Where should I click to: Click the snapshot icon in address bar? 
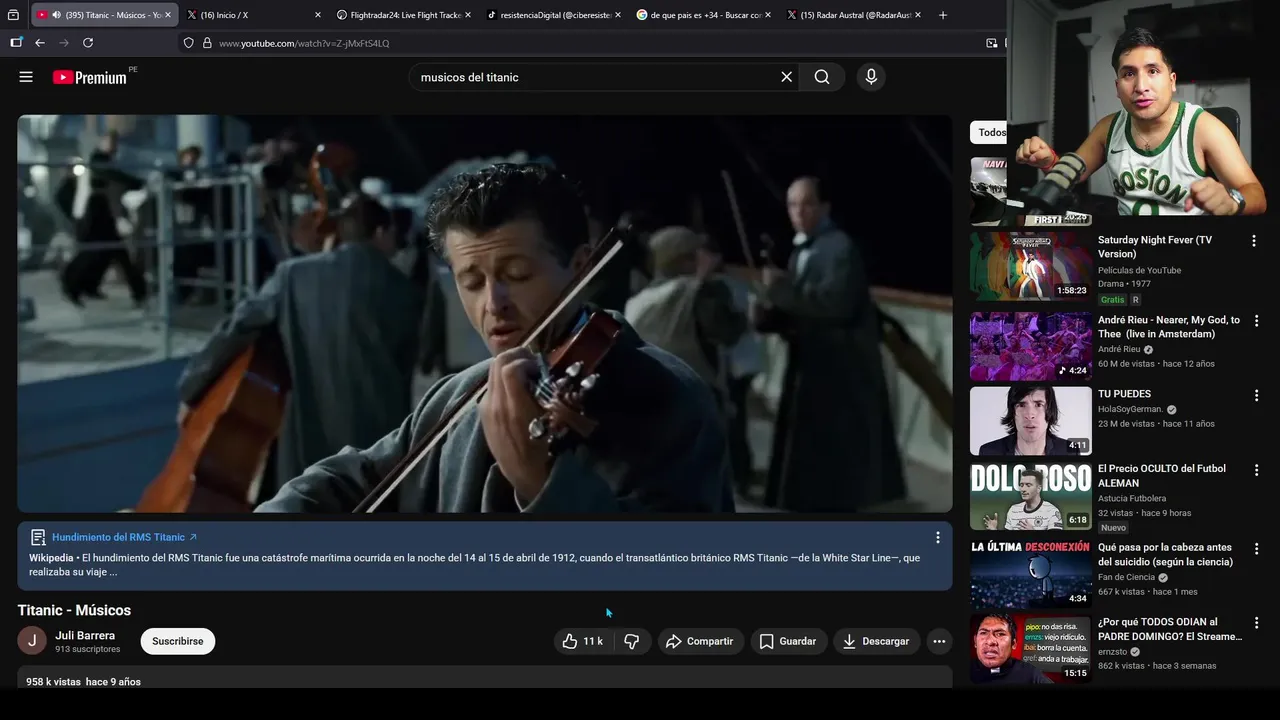[x=991, y=43]
